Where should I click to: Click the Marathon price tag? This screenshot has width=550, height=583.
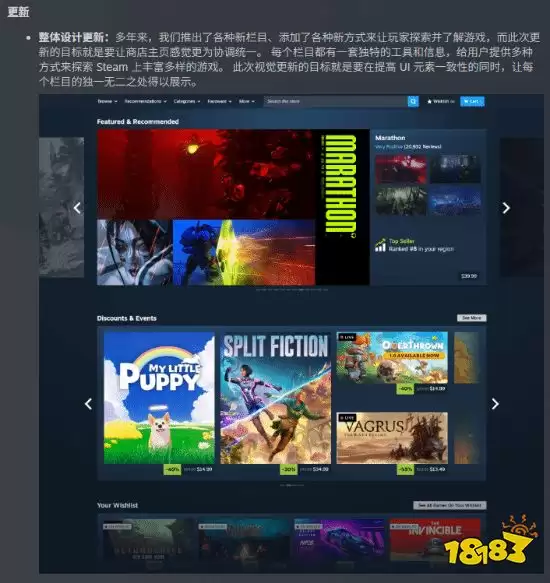pos(469,276)
